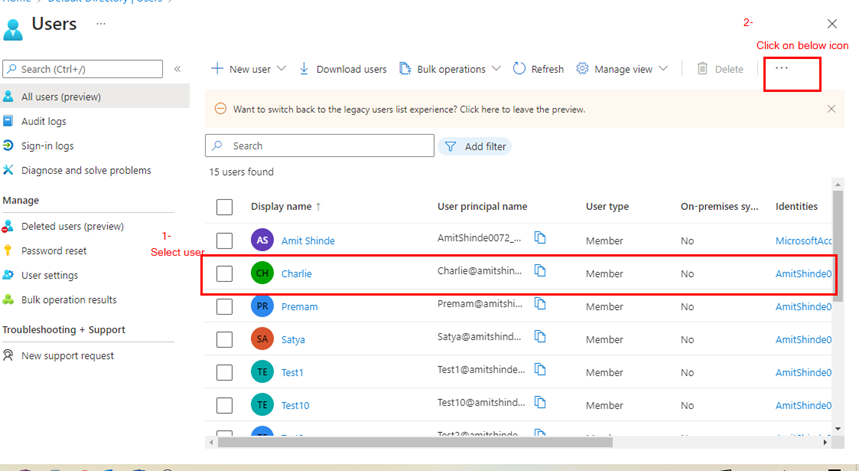Click the Add filter button
The width and height of the screenshot is (859, 471).
coord(475,146)
